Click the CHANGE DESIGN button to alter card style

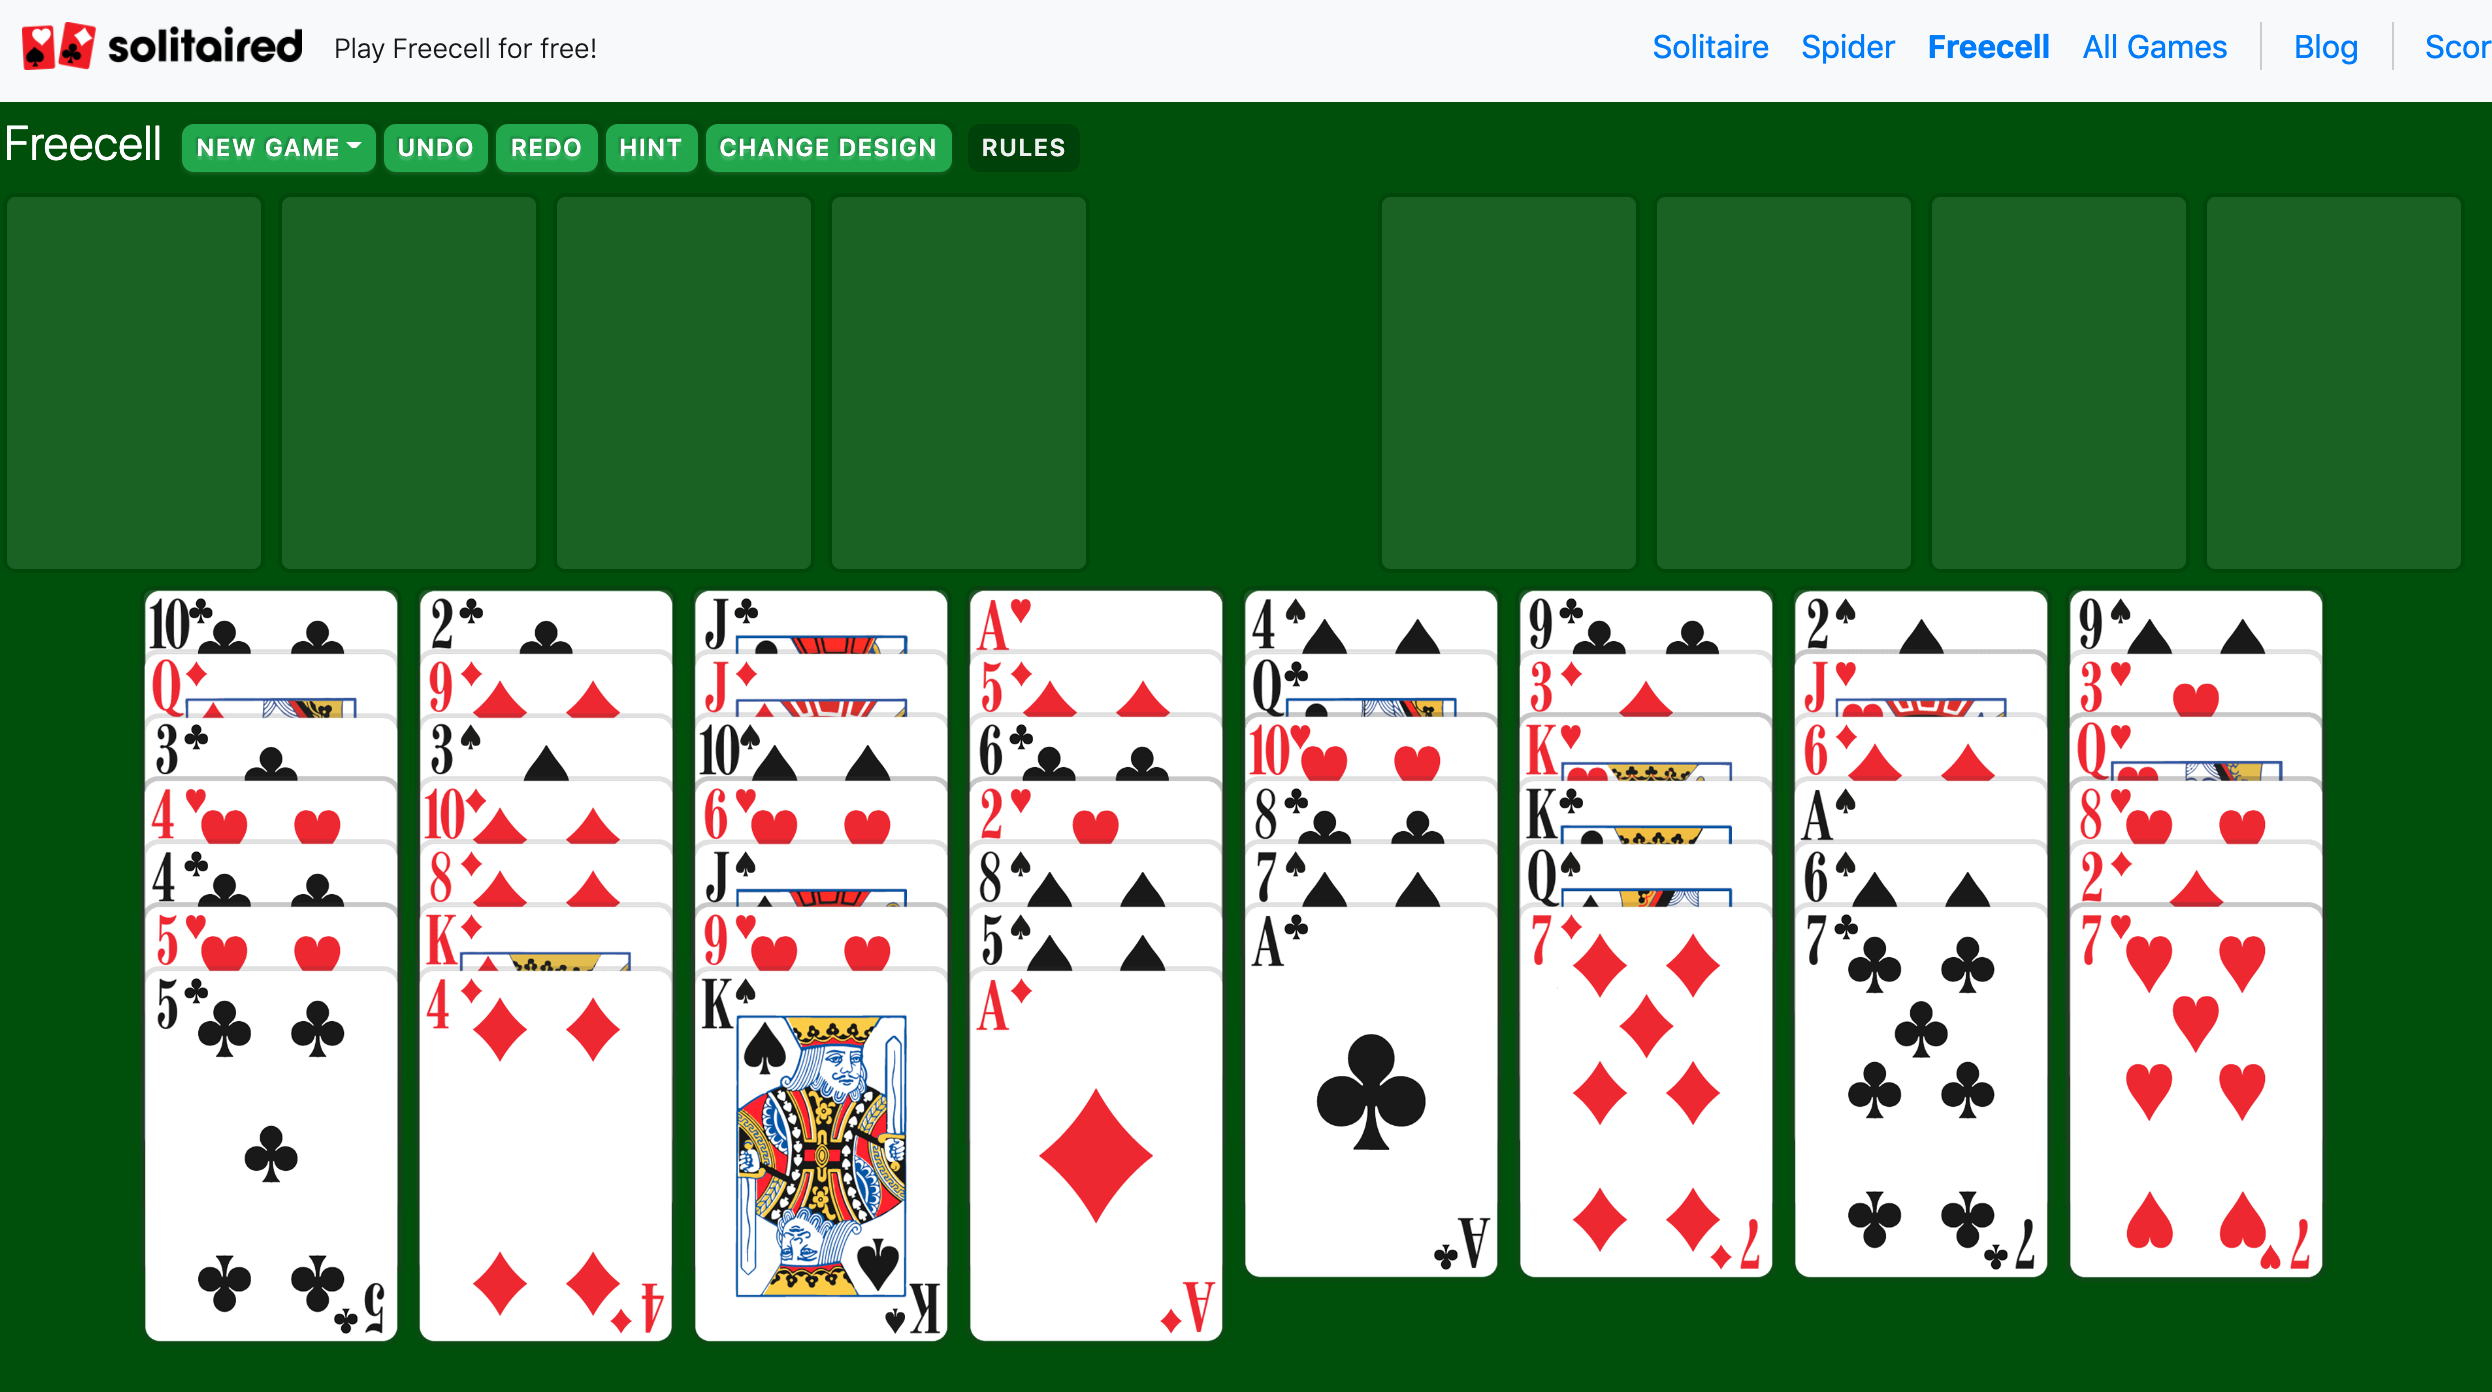point(827,147)
